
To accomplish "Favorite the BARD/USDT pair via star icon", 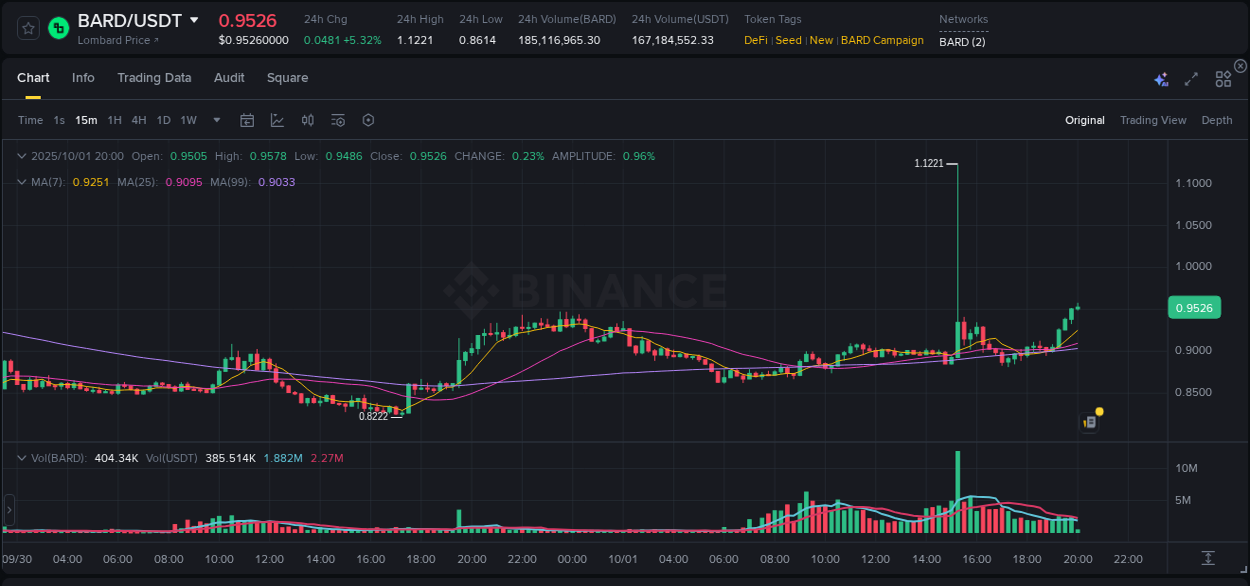I will pyautogui.click(x=27, y=28).
